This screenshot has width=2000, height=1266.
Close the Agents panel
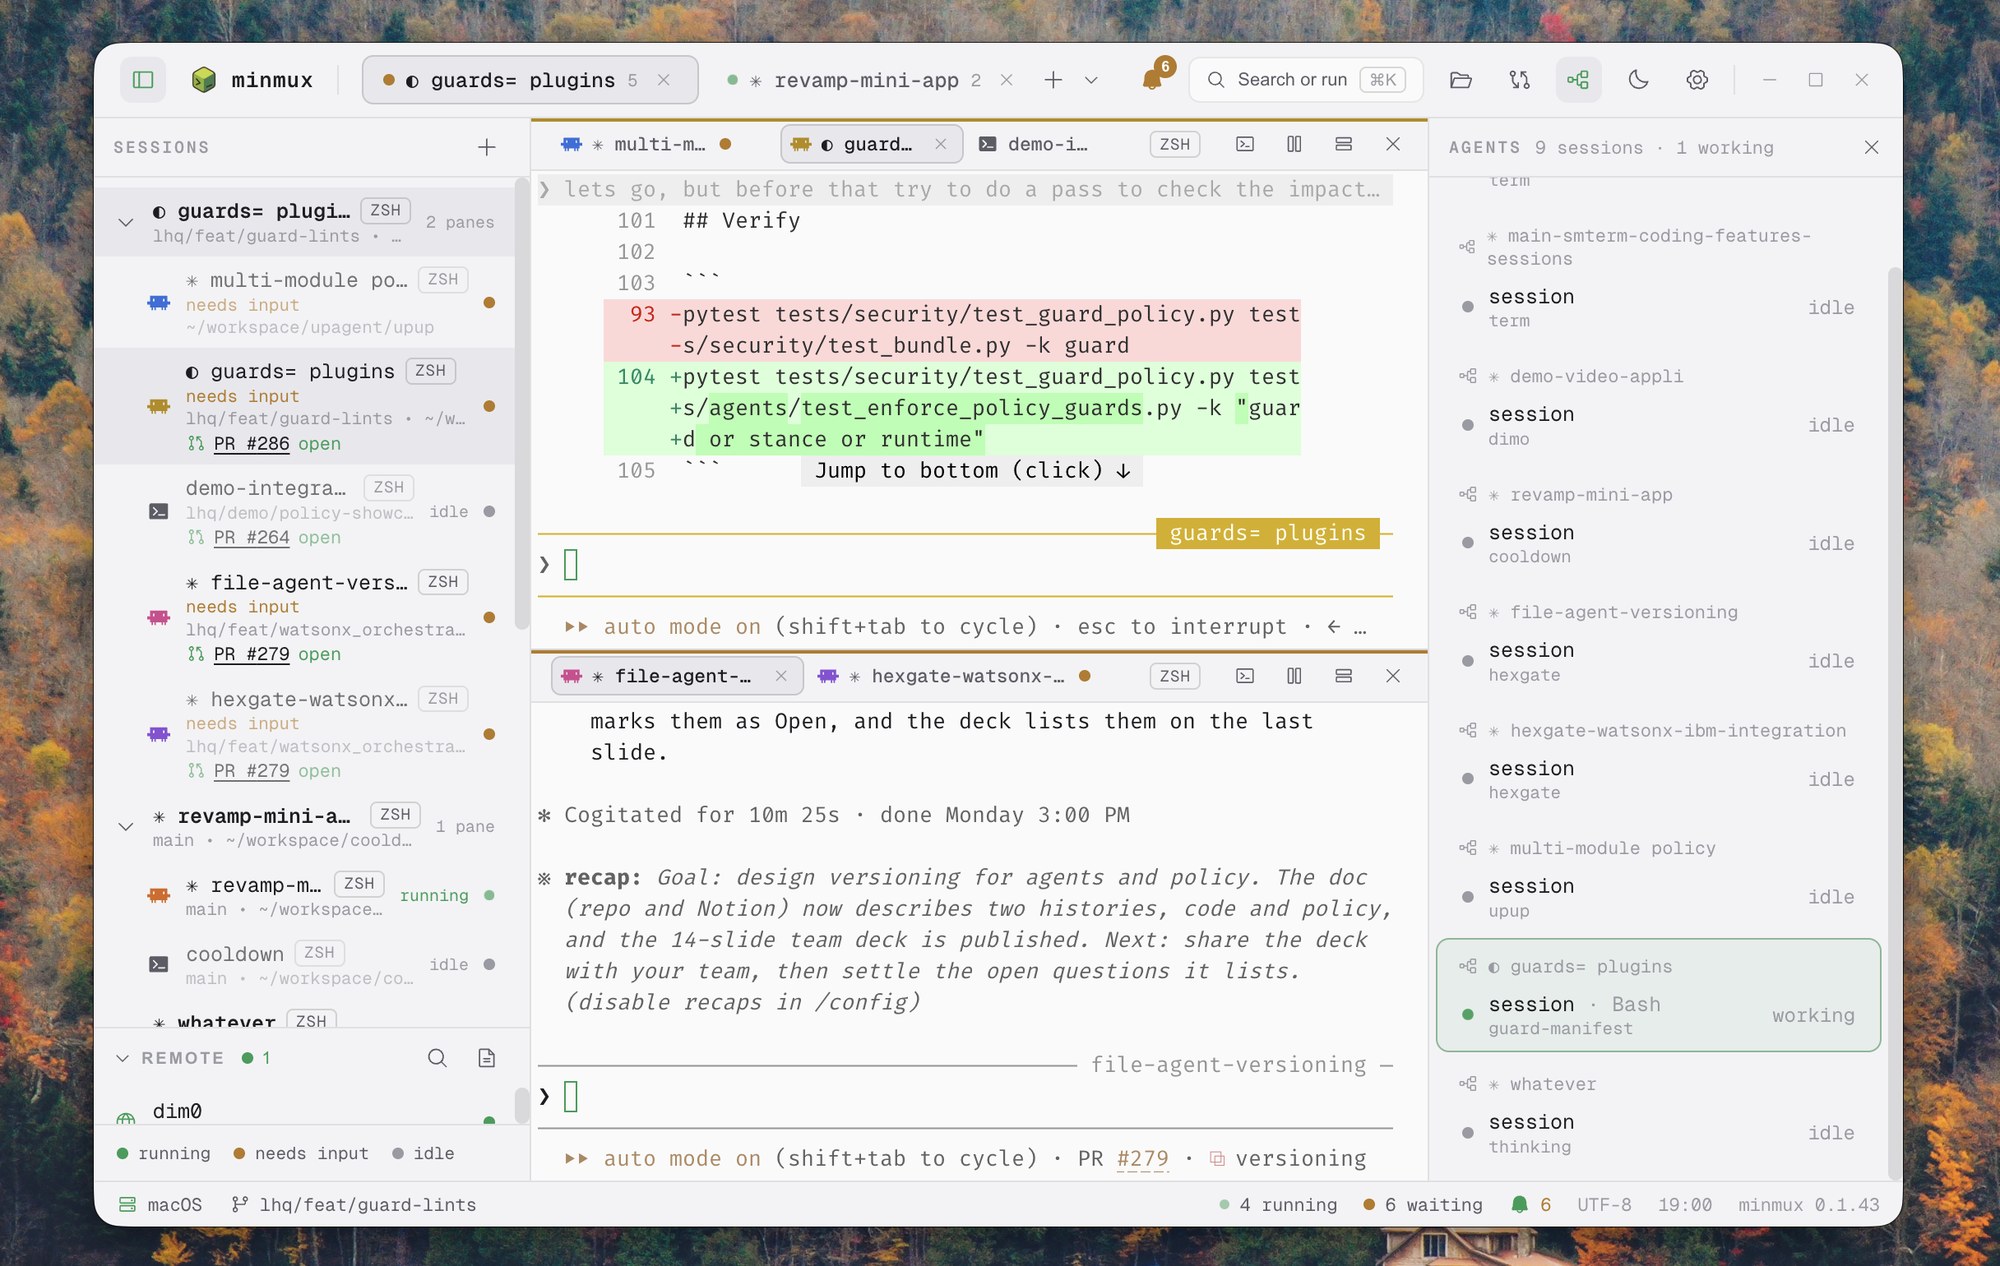click(1872, 148)
